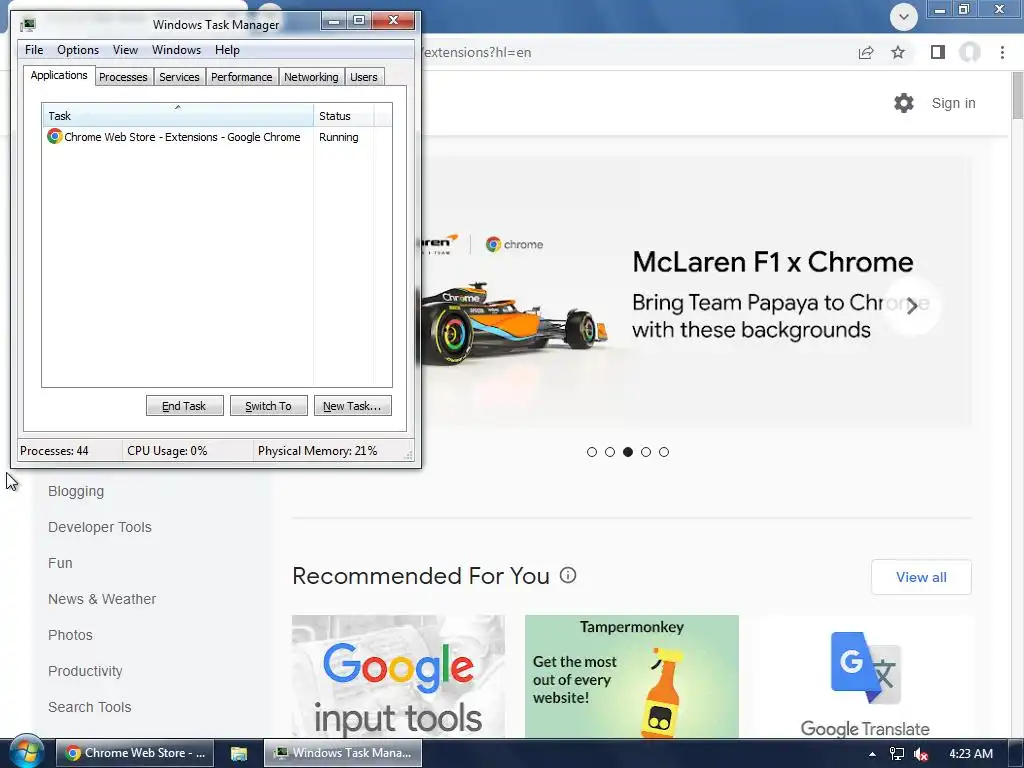Screen dimensions: 1024x768
Task: Open Chrome three-dot menu
Action: 1002,52
